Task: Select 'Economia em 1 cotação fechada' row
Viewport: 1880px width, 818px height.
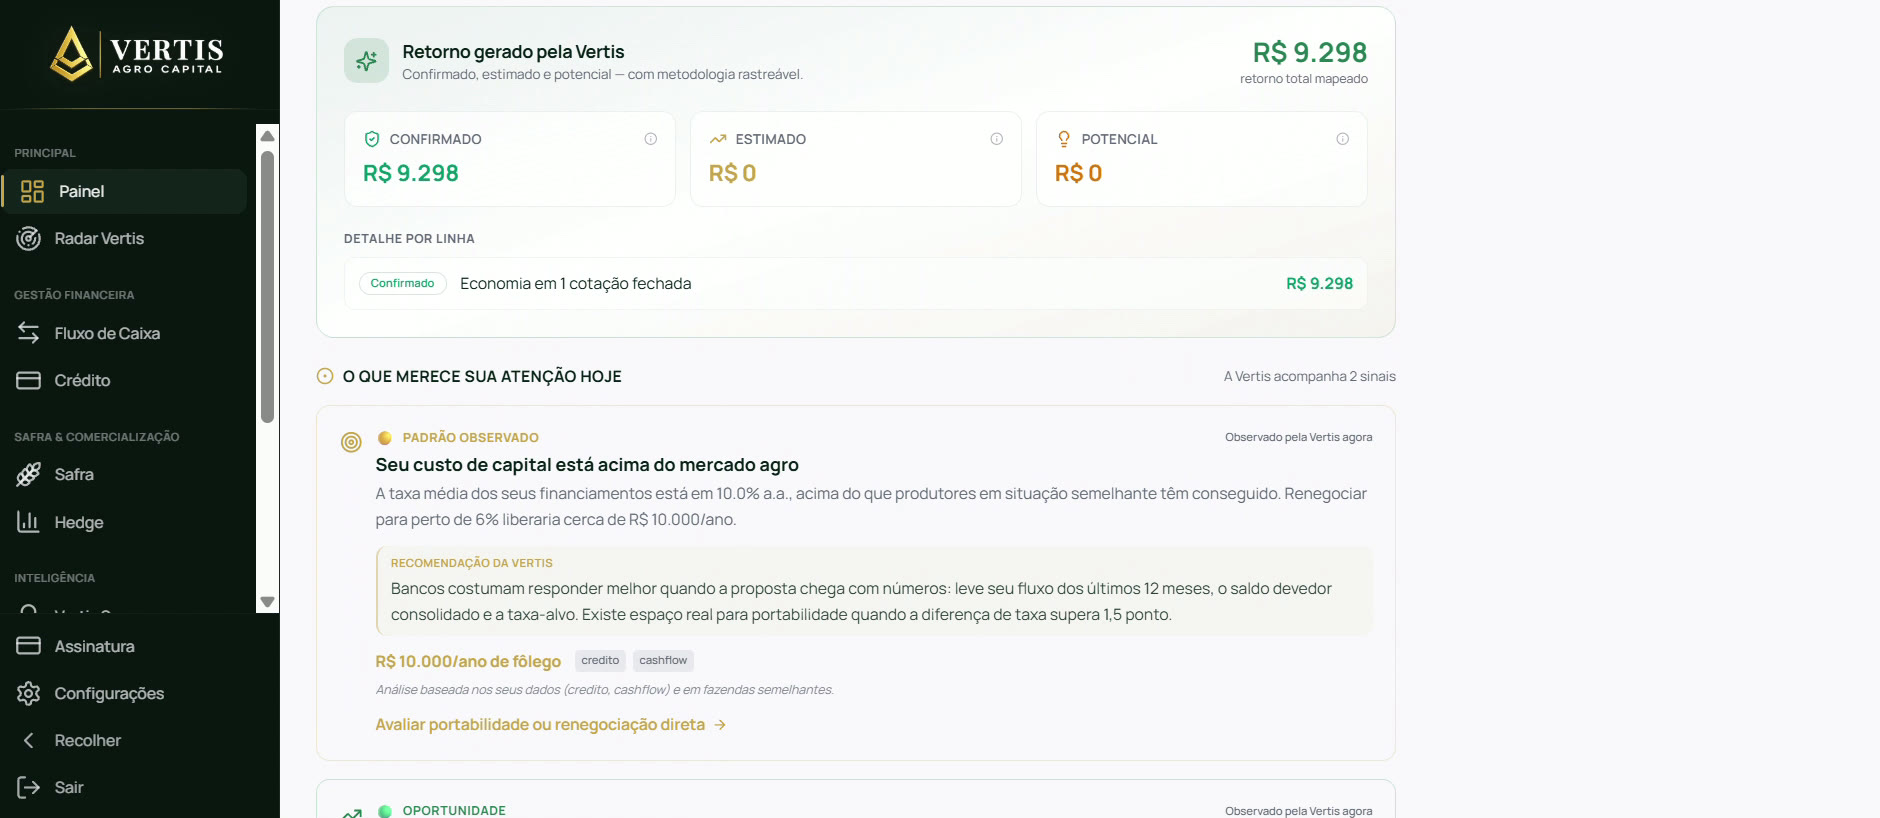Action: 856,283
